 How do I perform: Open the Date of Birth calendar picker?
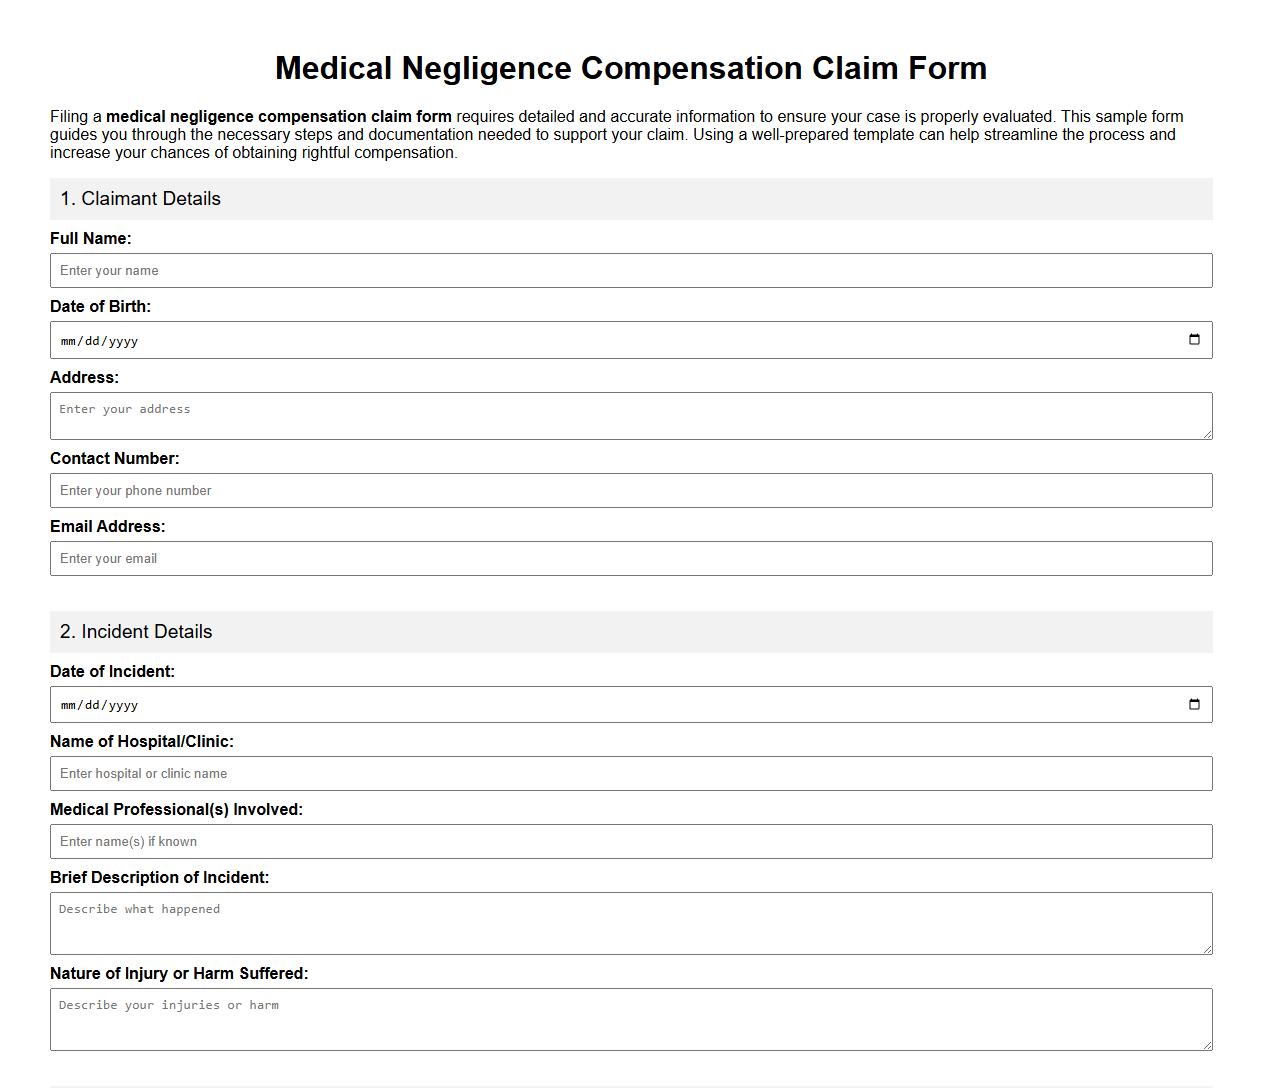tap(1194, 339)
